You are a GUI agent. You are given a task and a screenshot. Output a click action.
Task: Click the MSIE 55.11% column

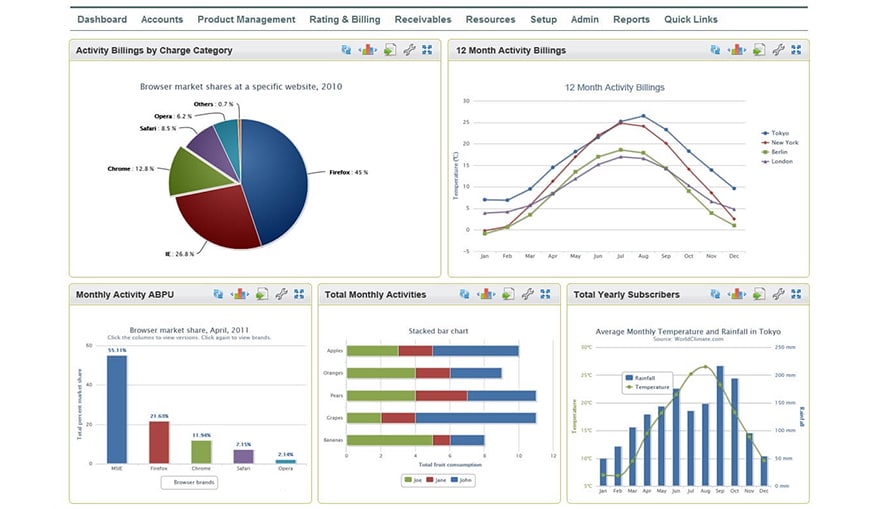click(117, 409)
